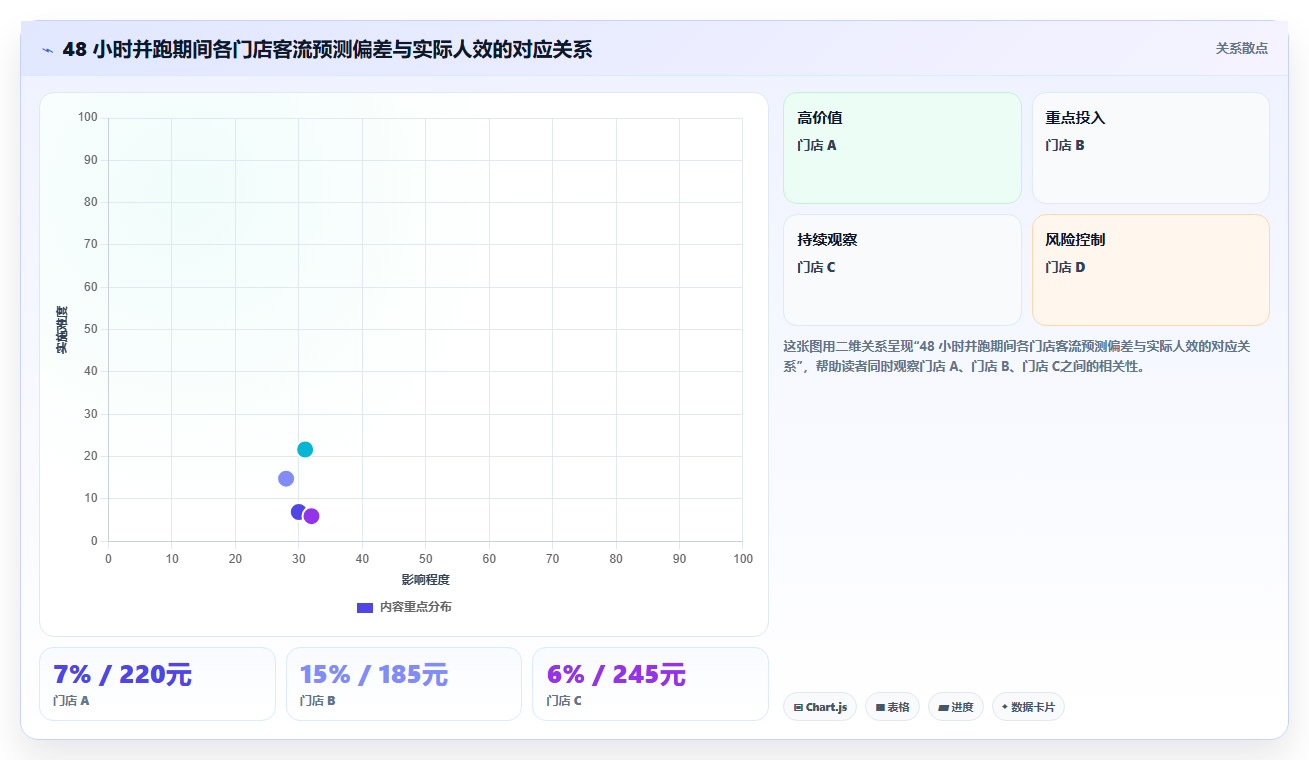
Task: Click the 表格 tag icon
Action: coord(880,707)
